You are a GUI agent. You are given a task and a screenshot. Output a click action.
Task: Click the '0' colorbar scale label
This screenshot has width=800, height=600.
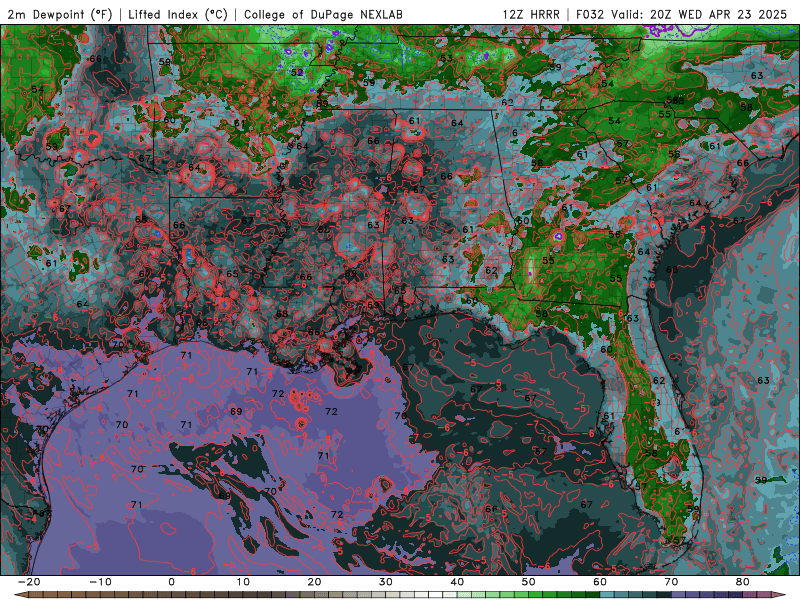tap(171, 582)
